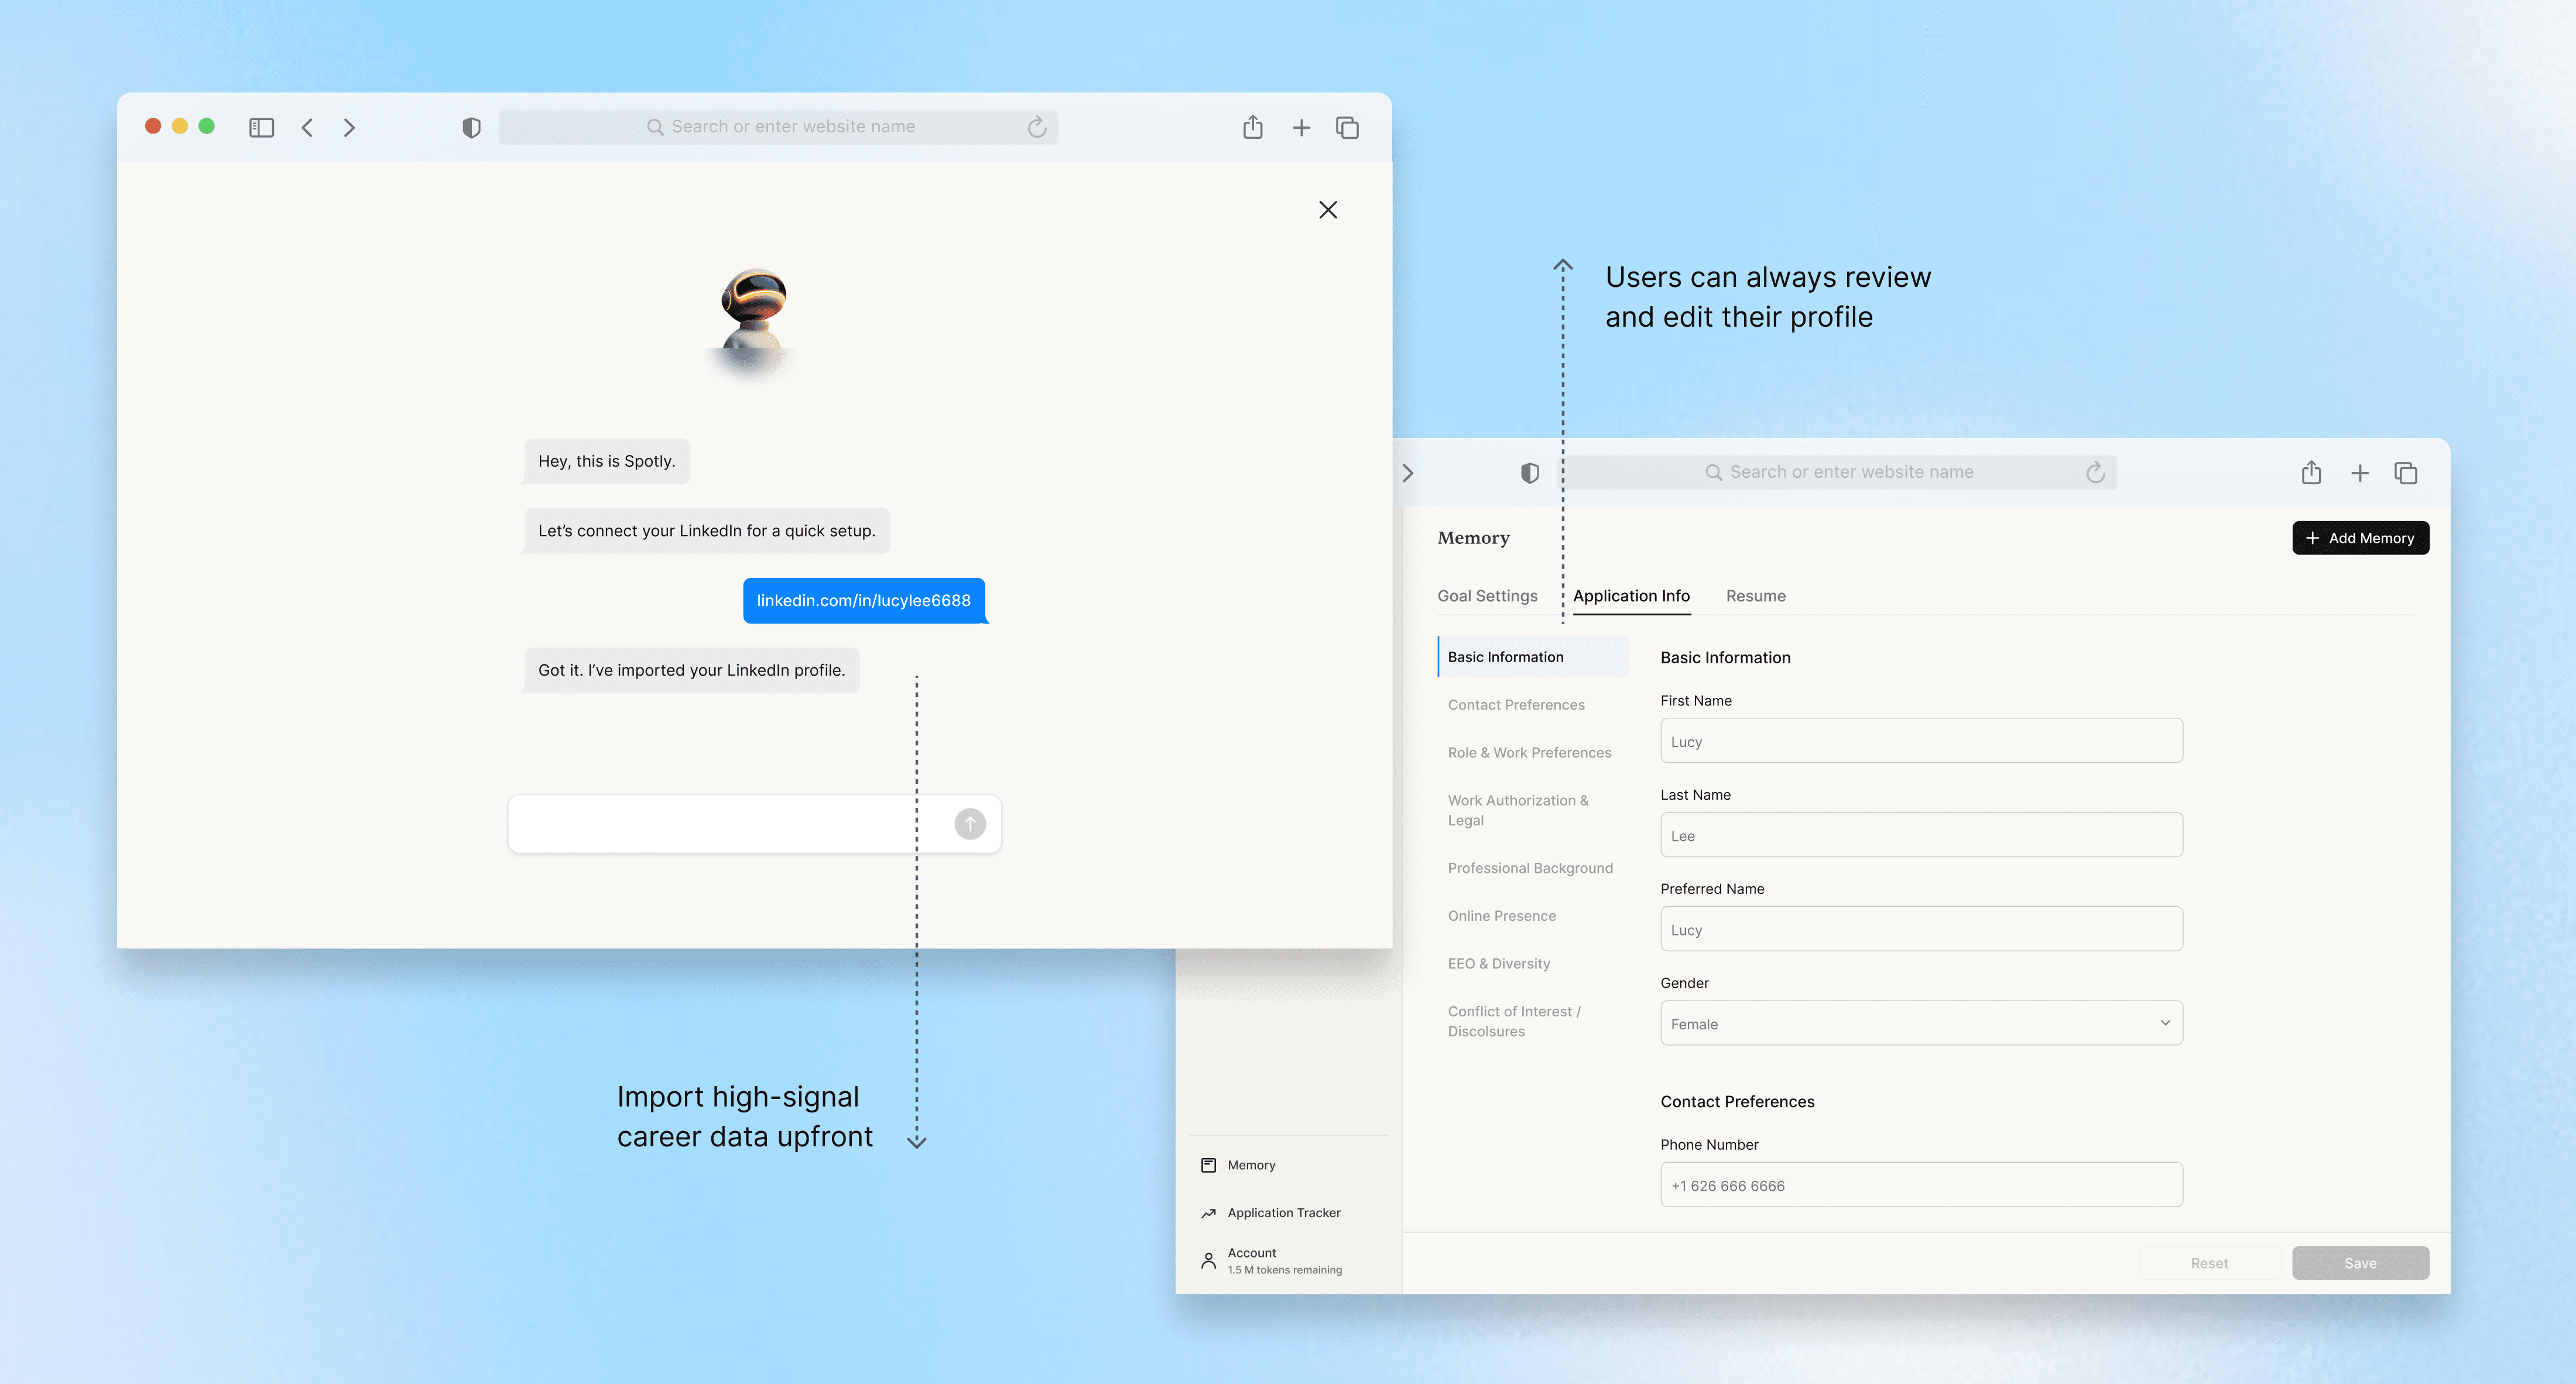Go back in the left browser window

coord(308,127)
